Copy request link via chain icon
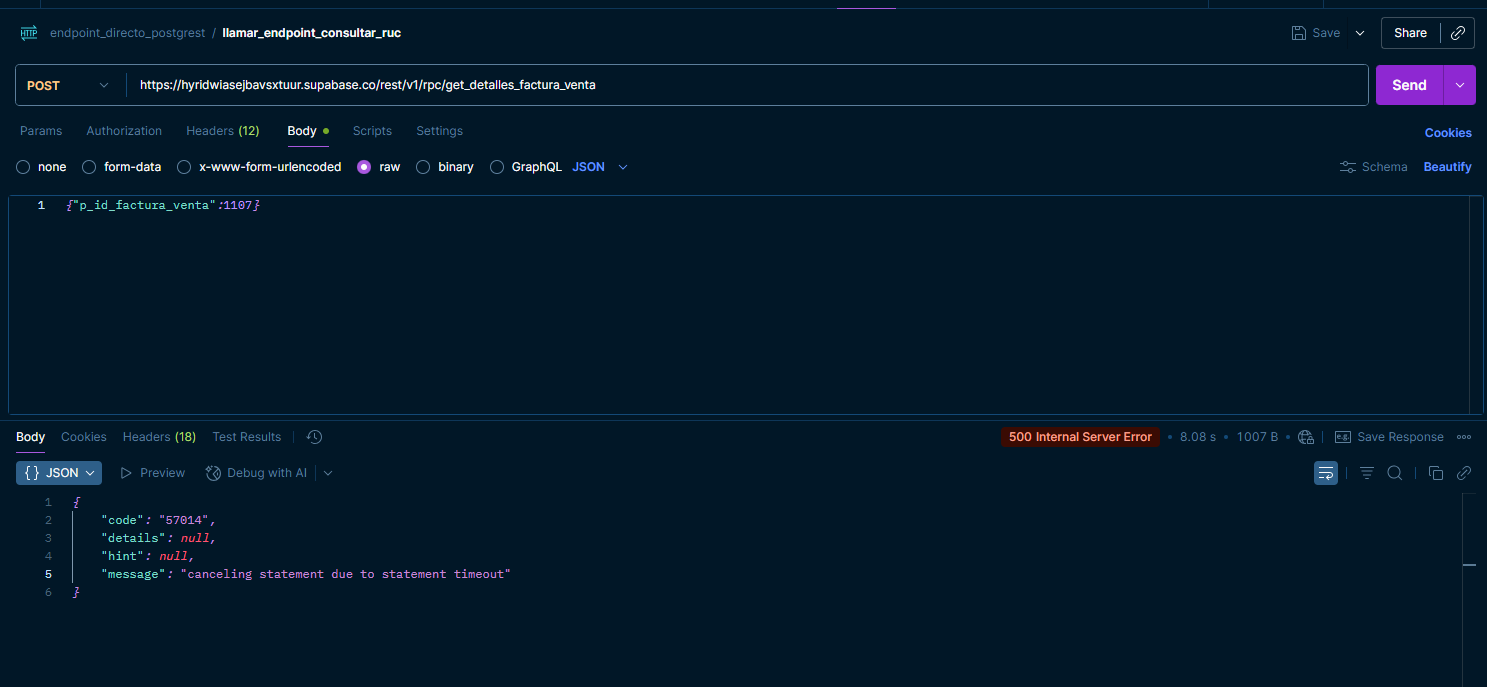The width and height of the screenshot is (1487, 687). point(1457,33)
